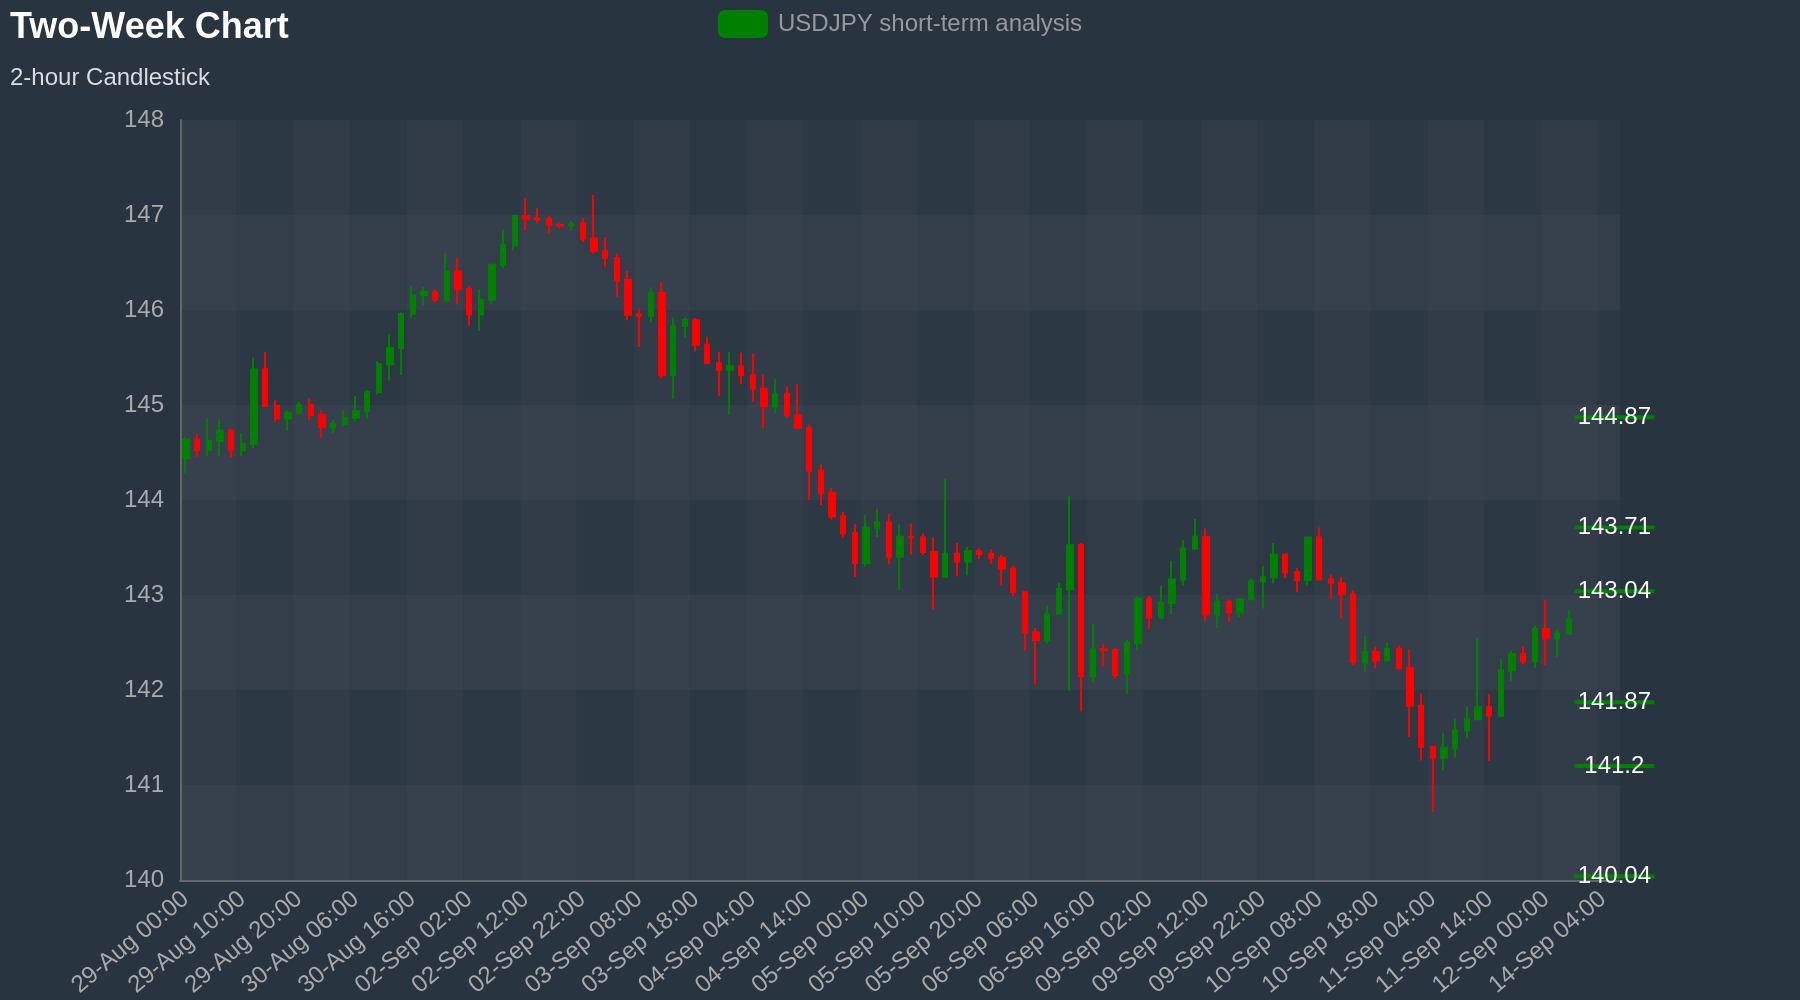Select the 141.87 price level label

[x=1614, y=701]
